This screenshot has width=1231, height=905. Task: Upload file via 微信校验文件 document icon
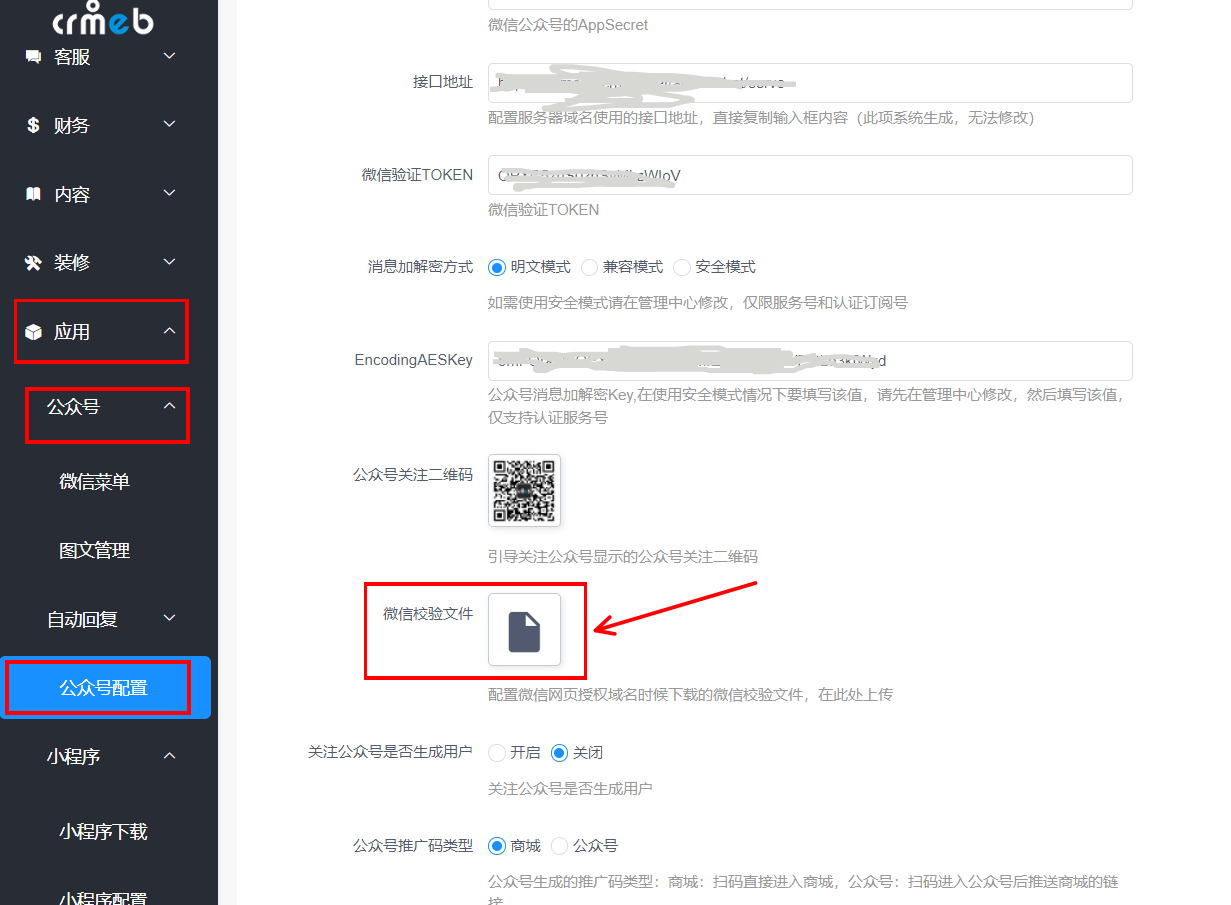pos(524,630)
